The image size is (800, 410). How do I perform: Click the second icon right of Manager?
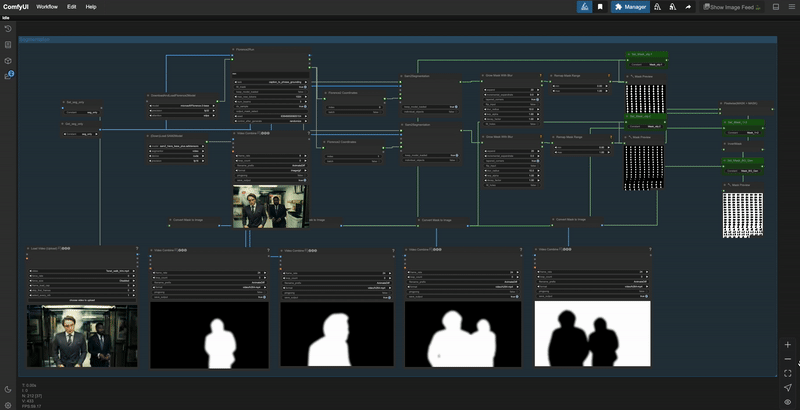click(672, 7)
